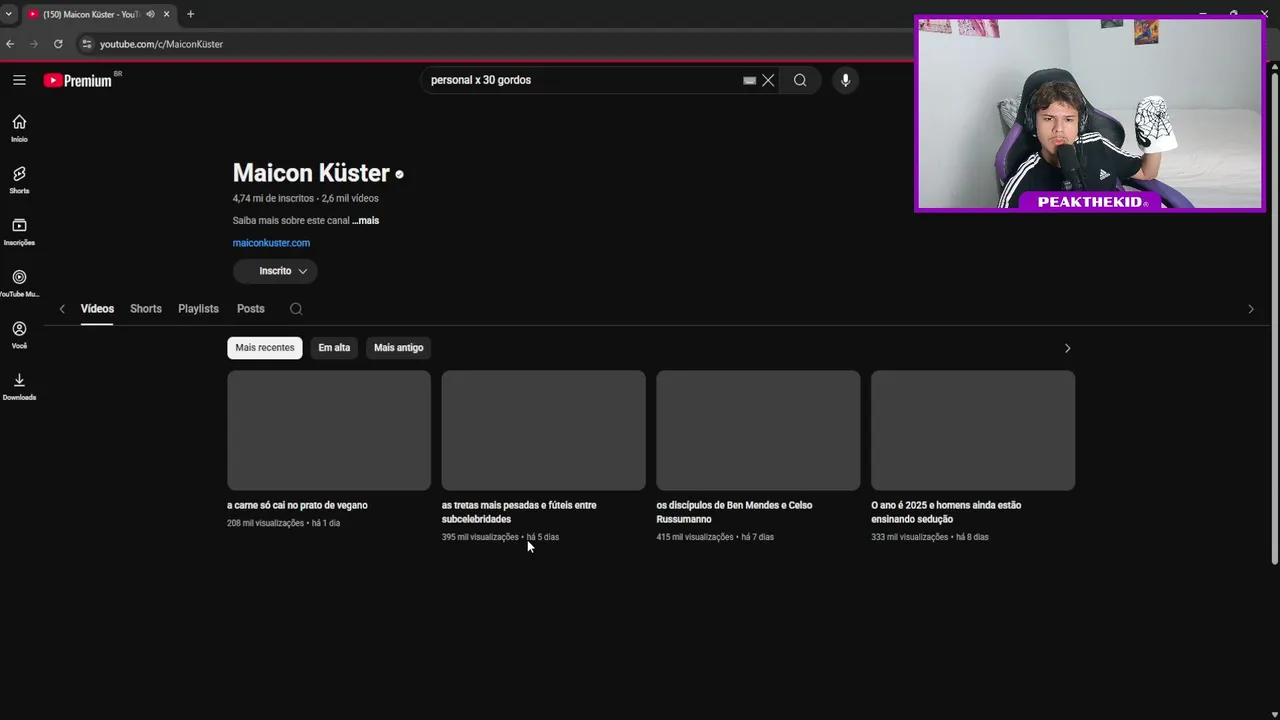
Task: Open the on-screen keyboard icon in search
Action: [x=749, y=80]
